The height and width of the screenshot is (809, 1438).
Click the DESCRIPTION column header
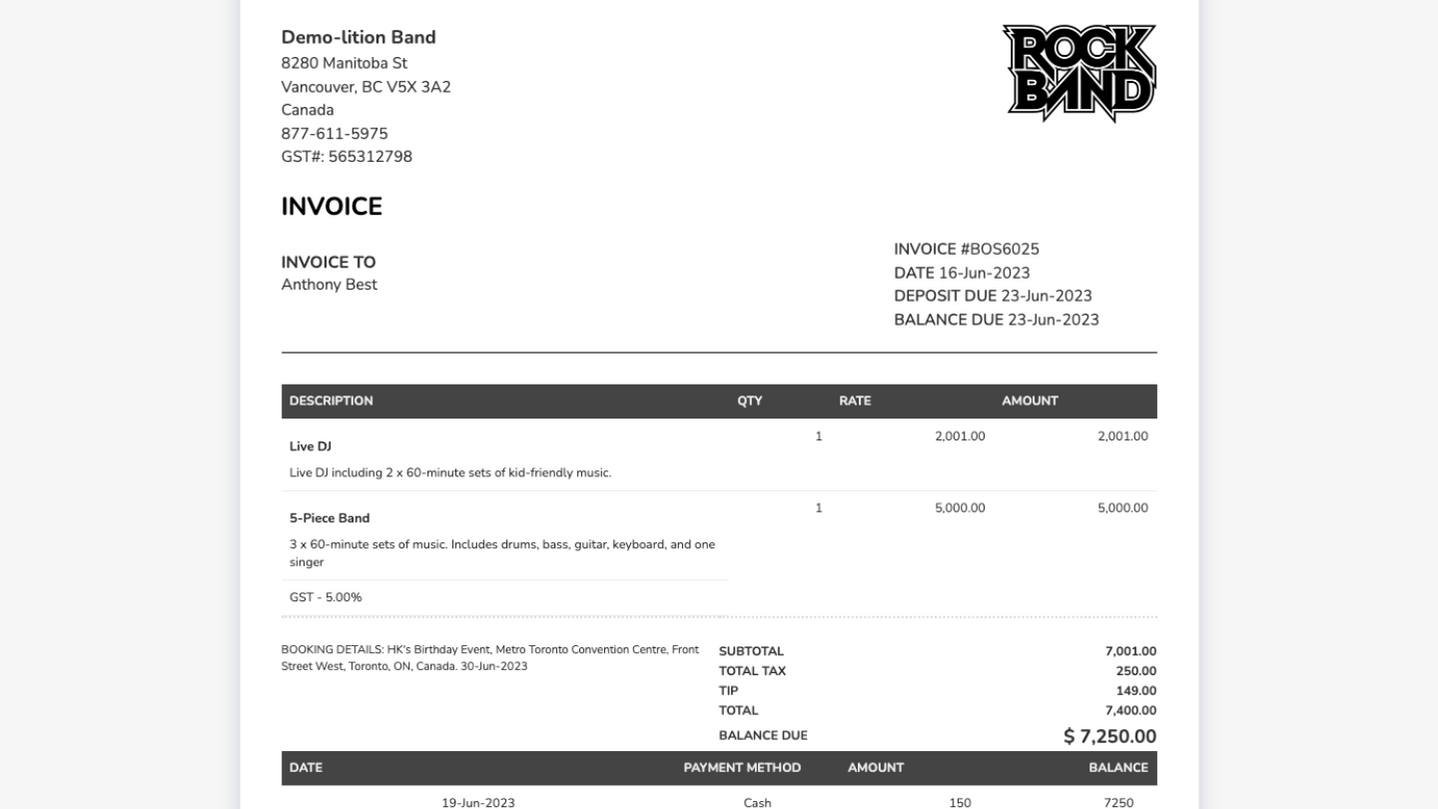coord(331,401)
